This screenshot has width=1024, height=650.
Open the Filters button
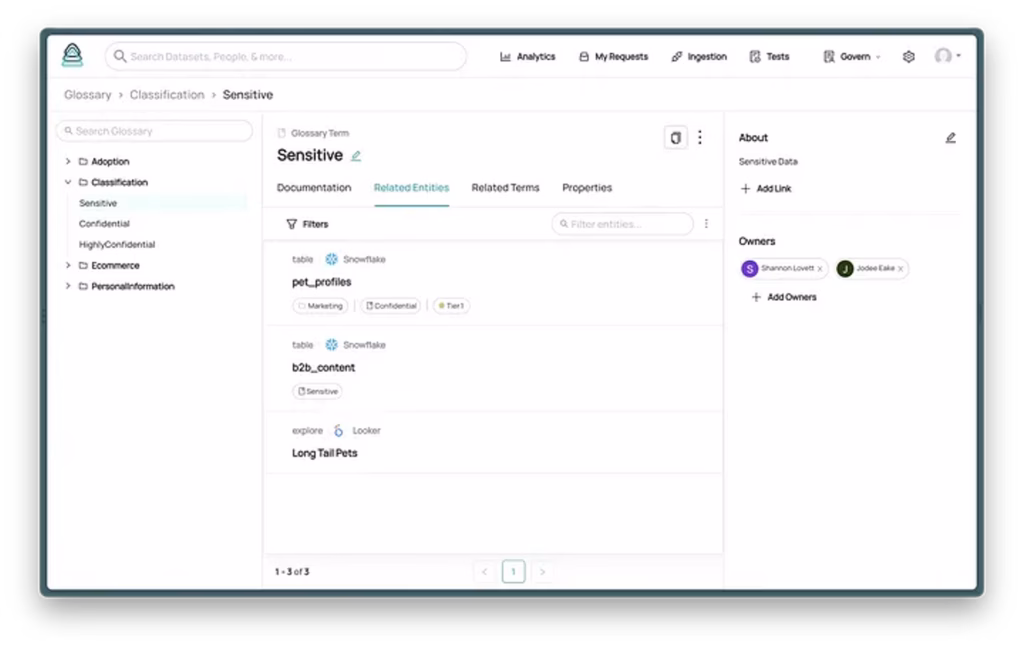click(x=307, y=224)
